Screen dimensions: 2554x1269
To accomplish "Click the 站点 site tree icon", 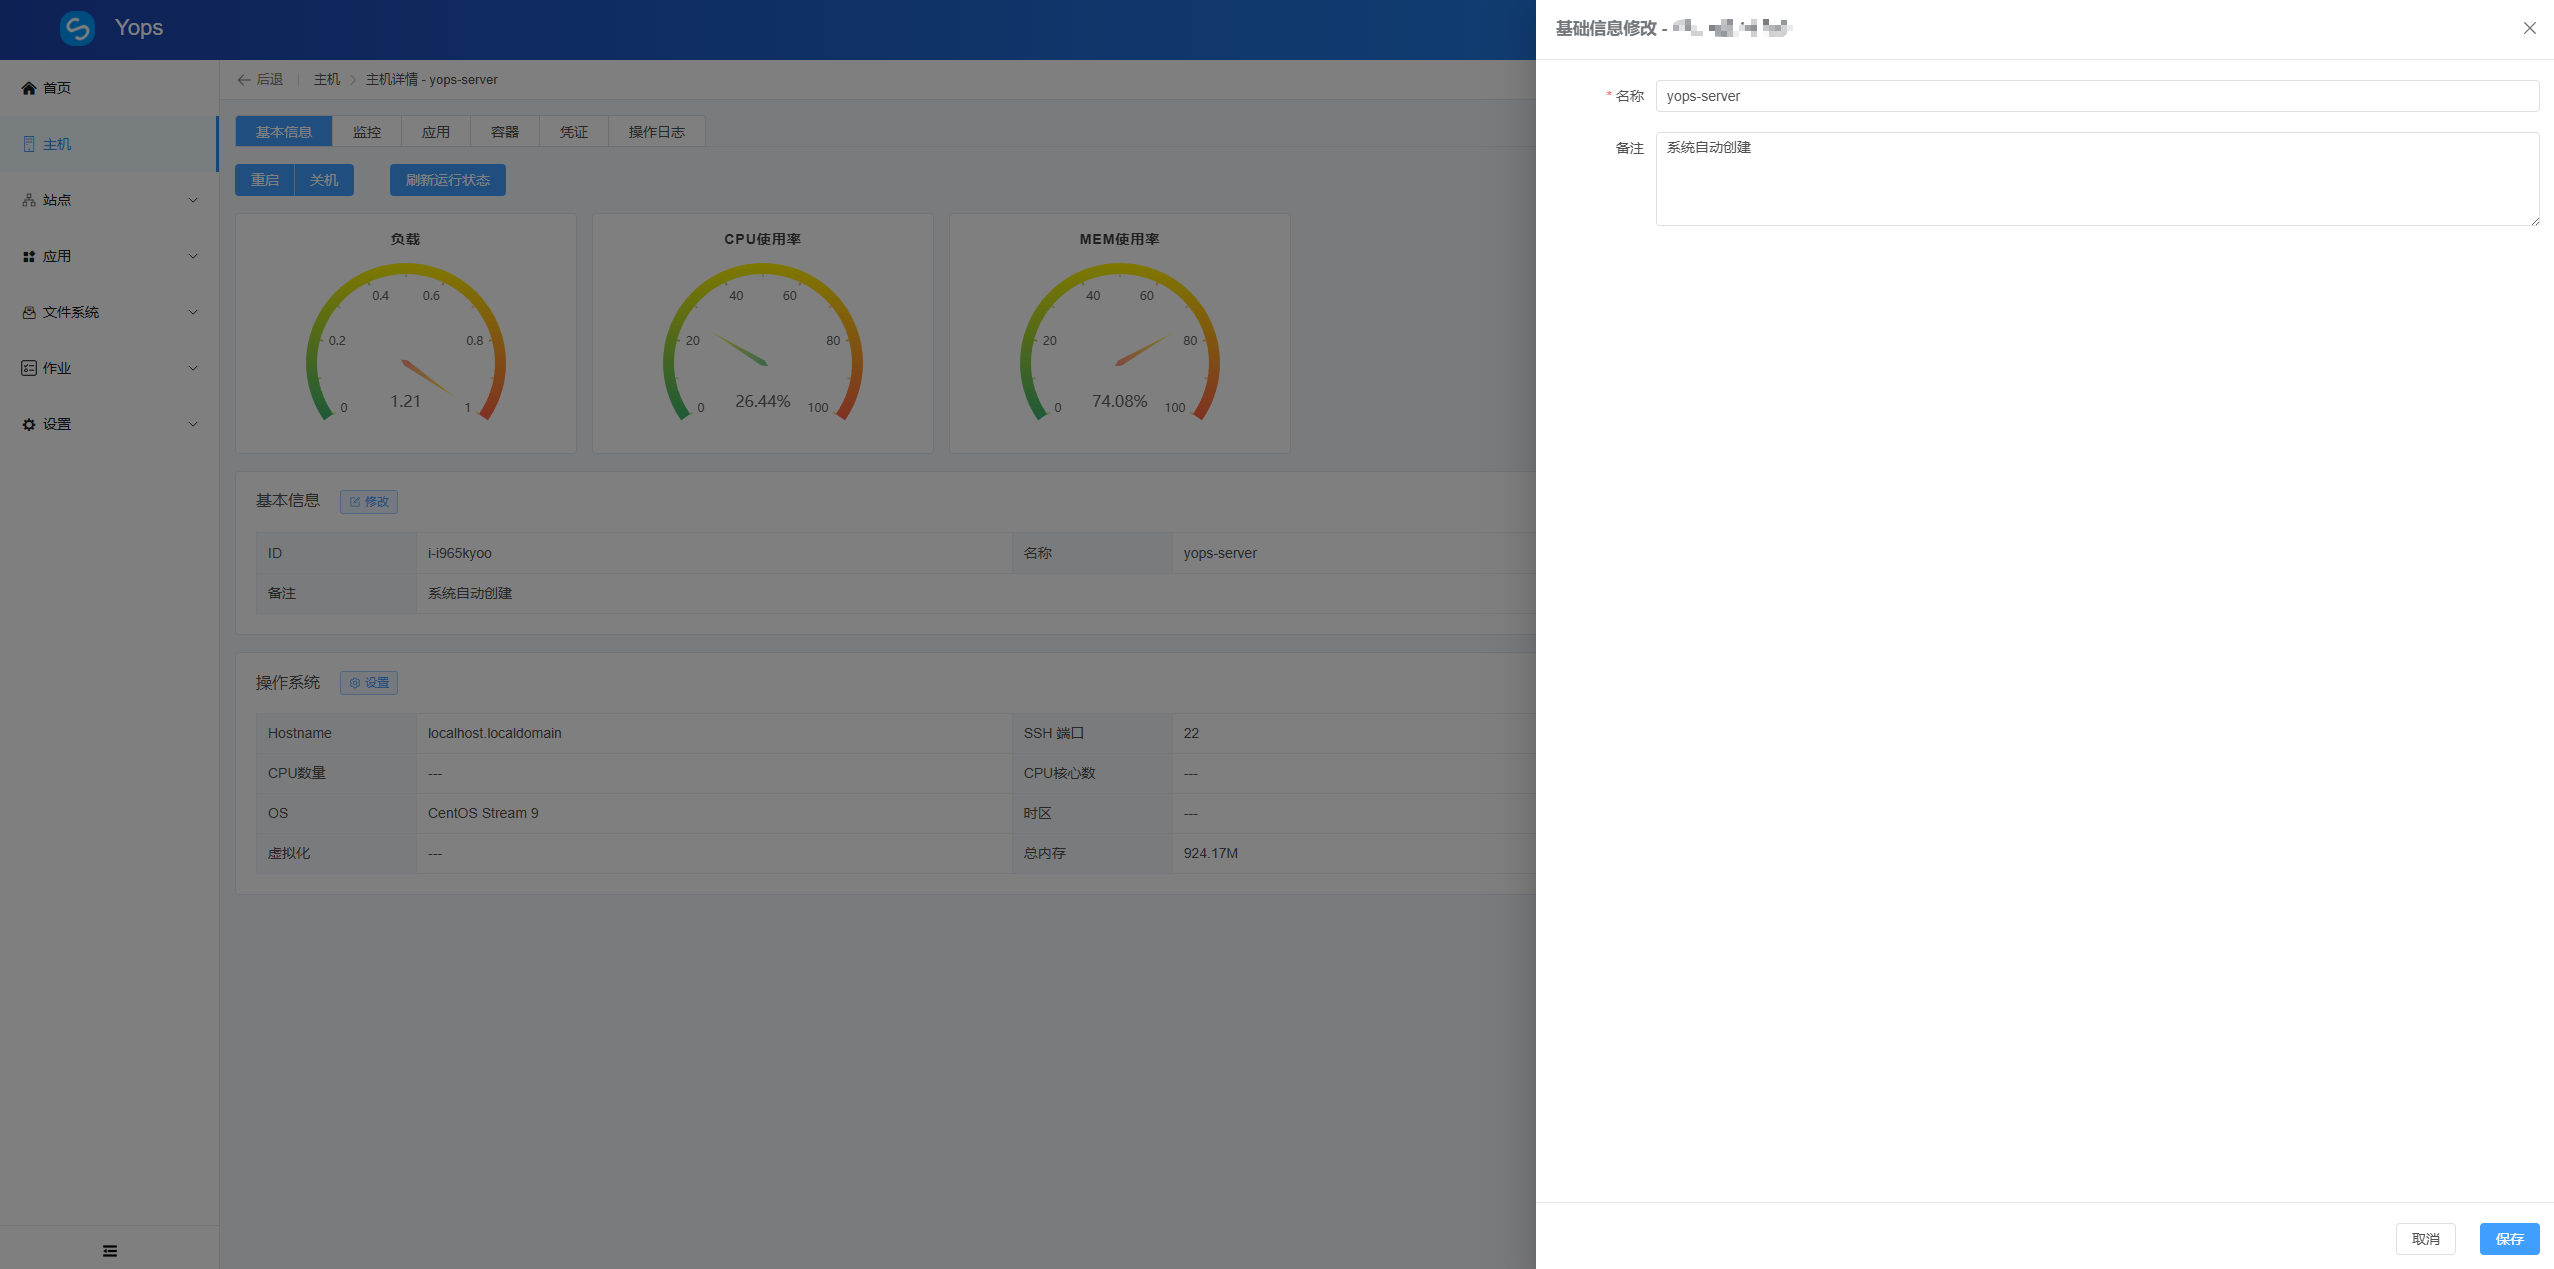I will point(29,200).
